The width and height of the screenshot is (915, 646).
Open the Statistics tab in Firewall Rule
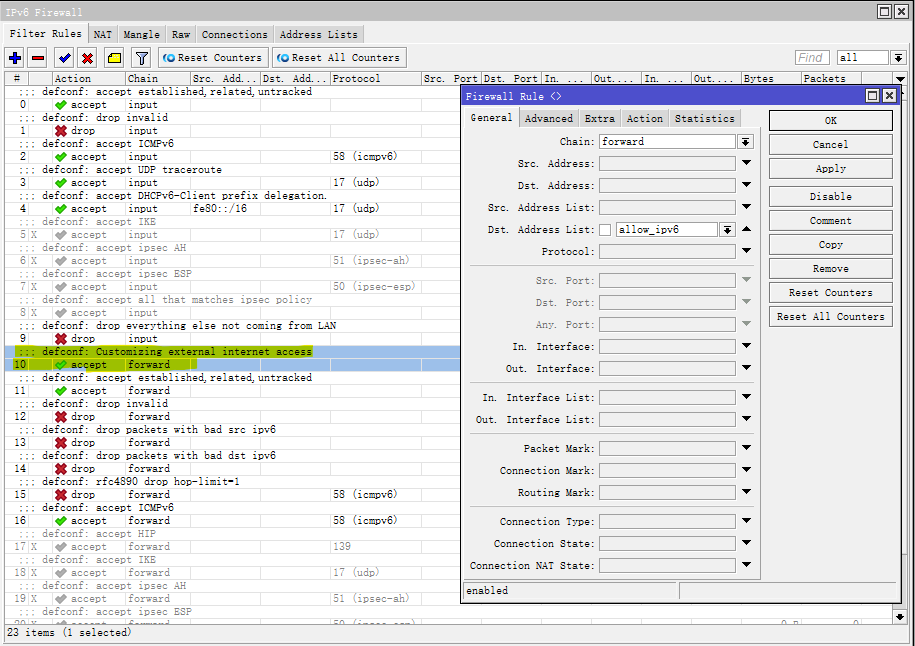[704, 118]
